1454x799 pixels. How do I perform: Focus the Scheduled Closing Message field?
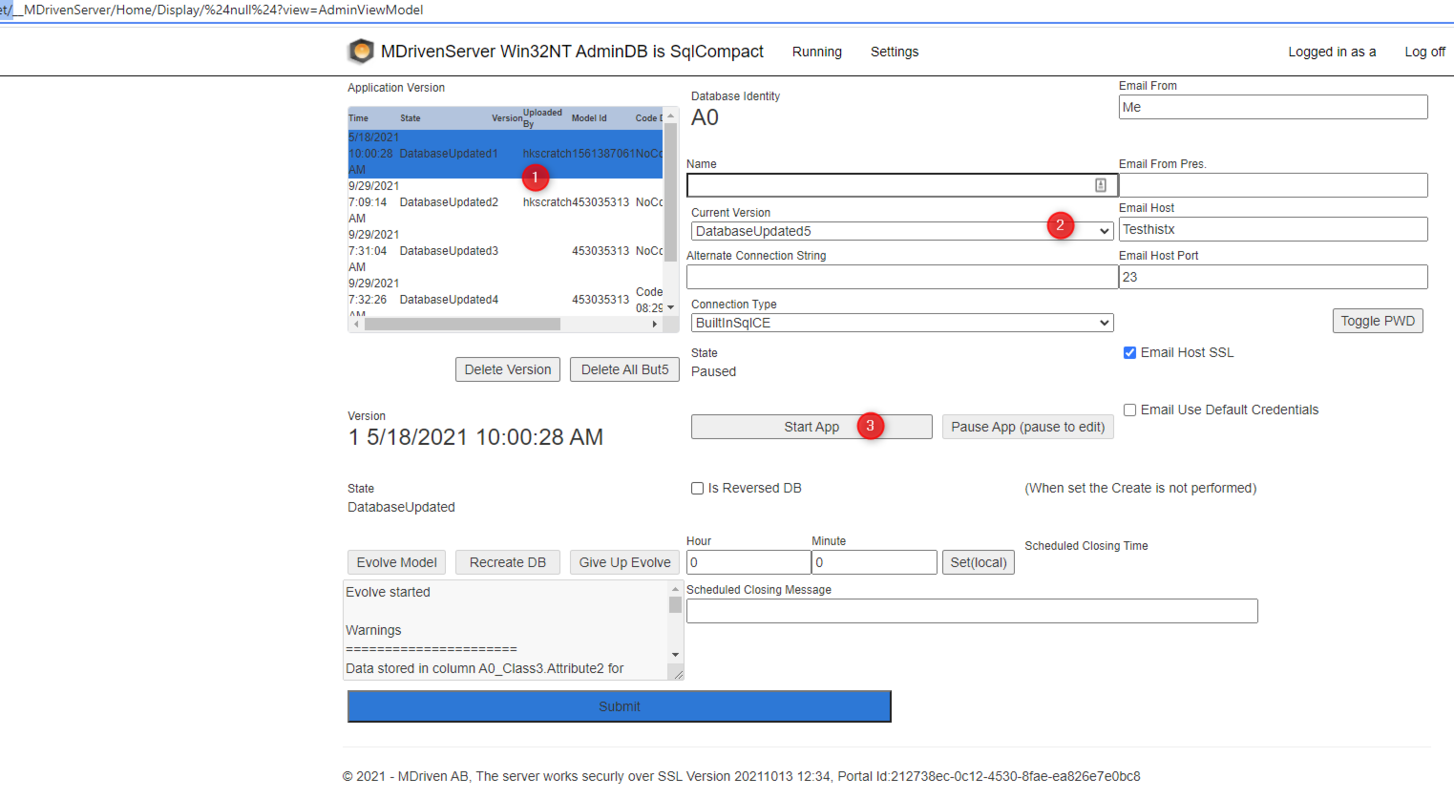coord(972,611)
